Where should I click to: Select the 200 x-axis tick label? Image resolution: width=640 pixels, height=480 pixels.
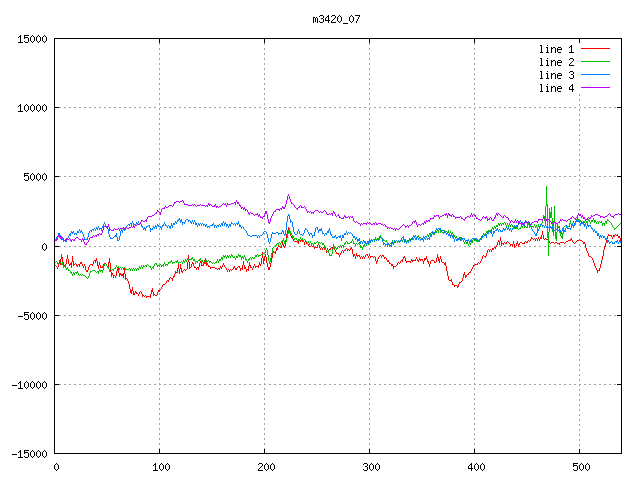(265, 467)
